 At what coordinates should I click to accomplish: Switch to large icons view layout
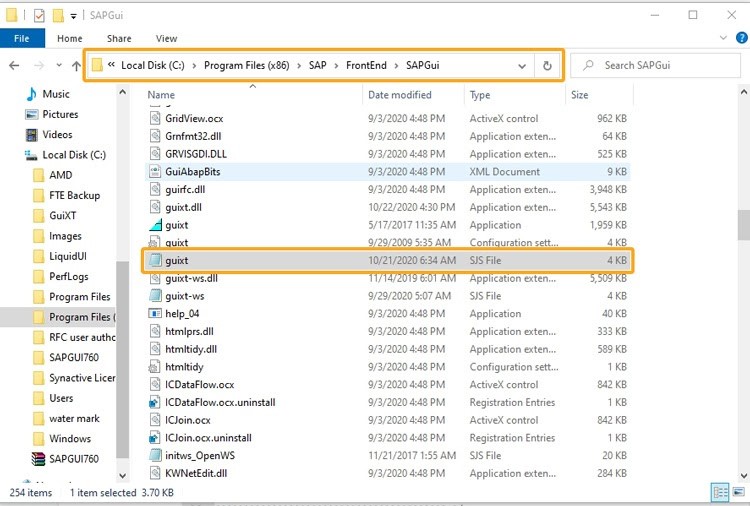737,493
